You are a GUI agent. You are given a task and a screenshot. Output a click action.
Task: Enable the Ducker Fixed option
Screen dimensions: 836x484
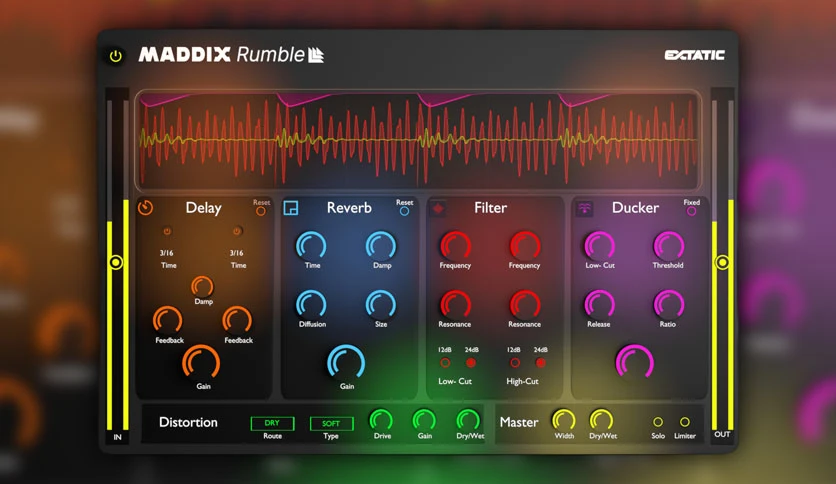point(692,211)
